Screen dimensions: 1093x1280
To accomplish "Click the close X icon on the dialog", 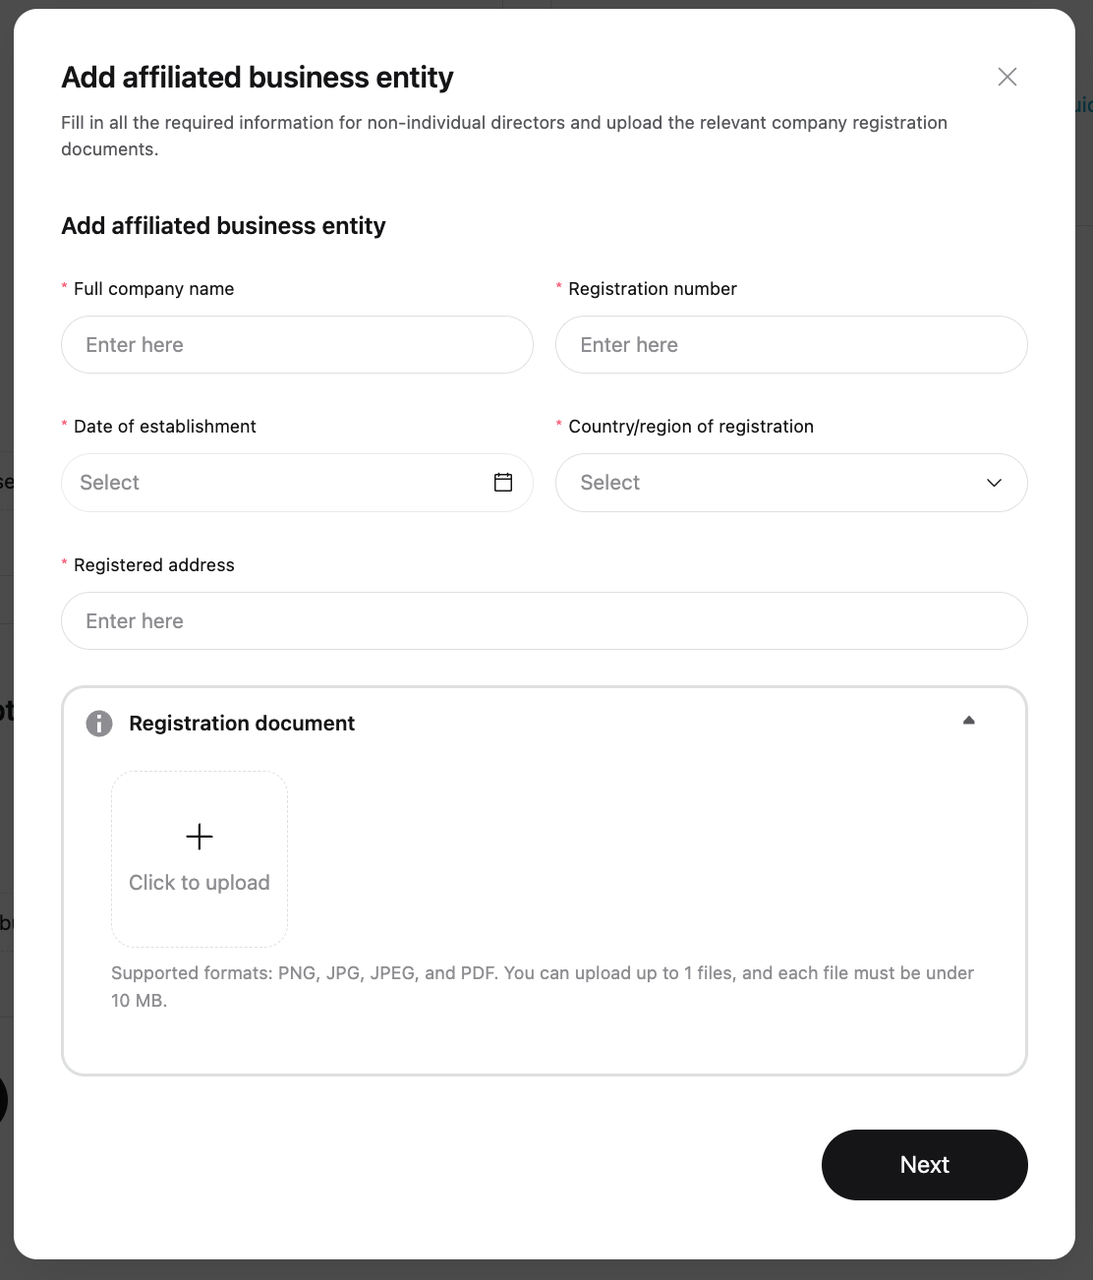I will (x=1007, y=76).
